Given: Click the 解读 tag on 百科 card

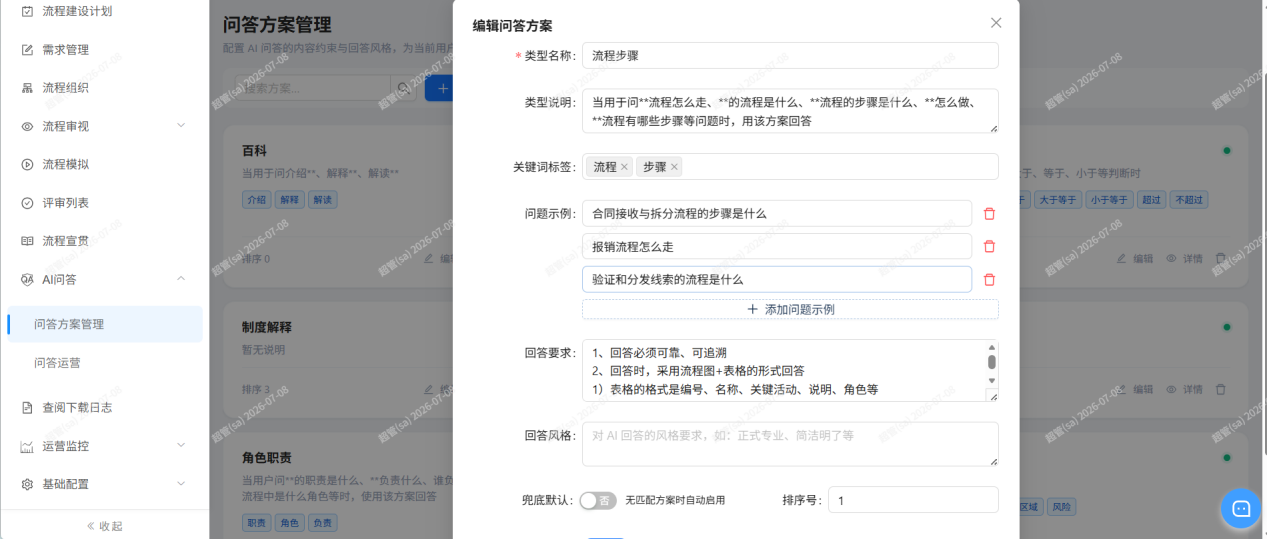Looking at the screenshot, I should [322, 200].
